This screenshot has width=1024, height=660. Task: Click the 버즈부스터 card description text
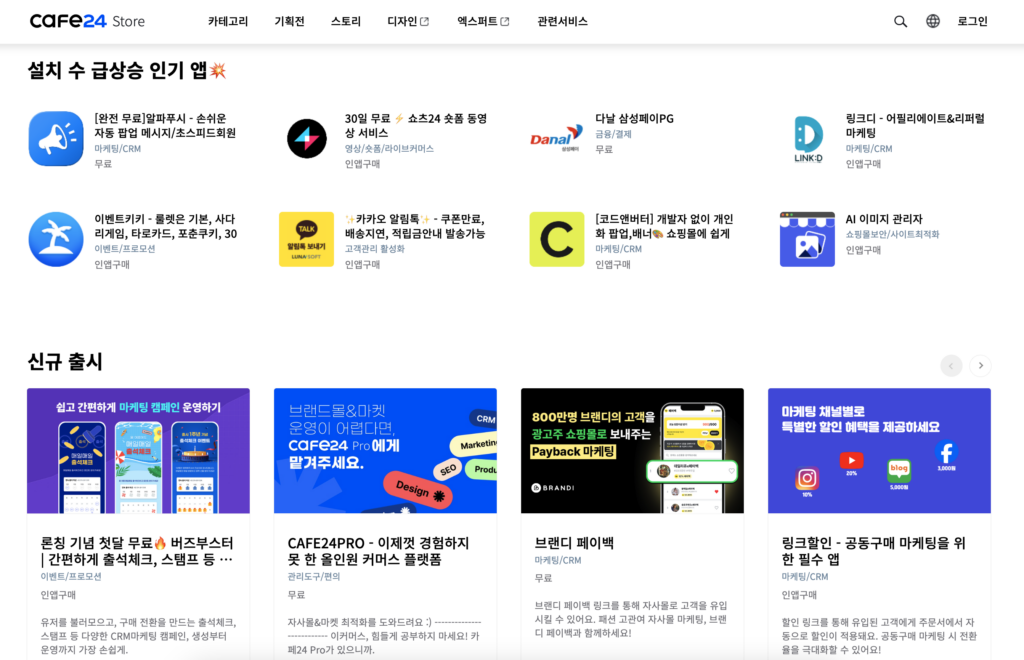click(x=138, y=636)
